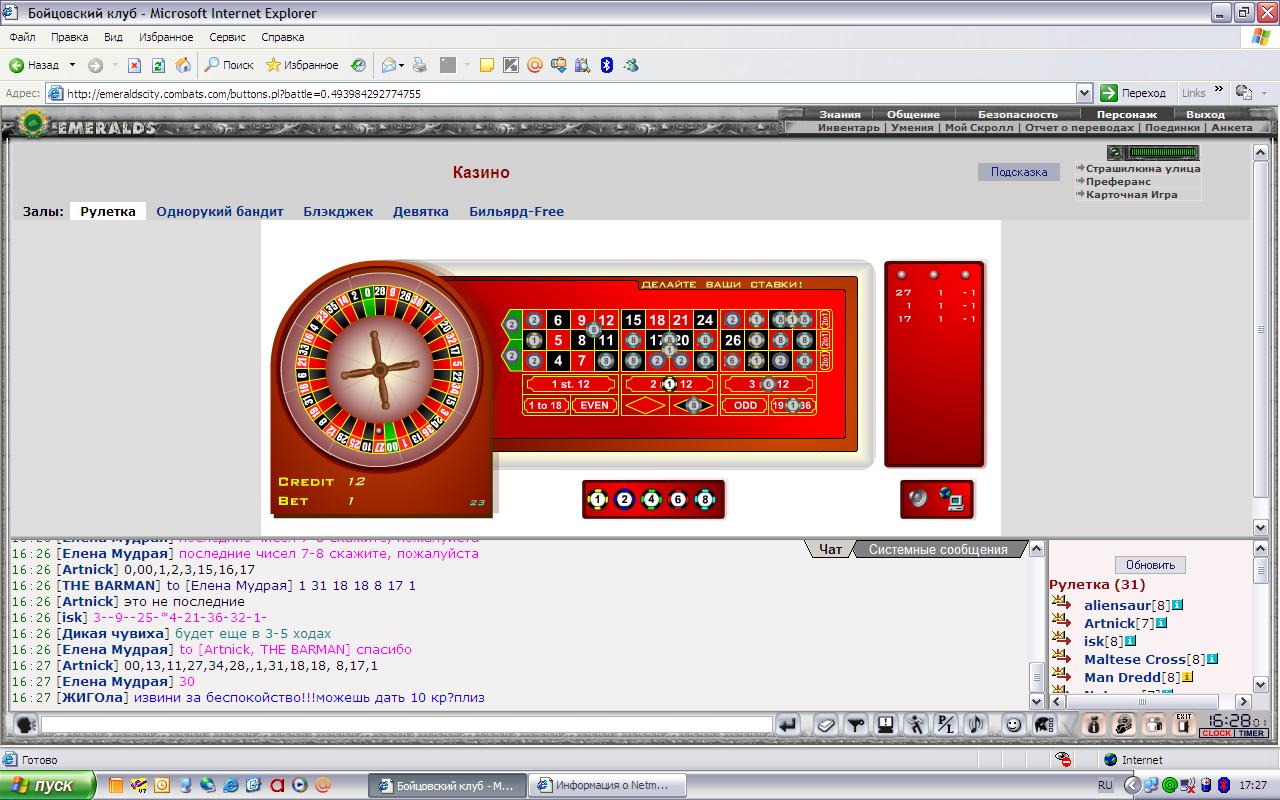Click the address bar URL field
The image size is (1280, 800).
pyautogui.click(x=570, y=93)
